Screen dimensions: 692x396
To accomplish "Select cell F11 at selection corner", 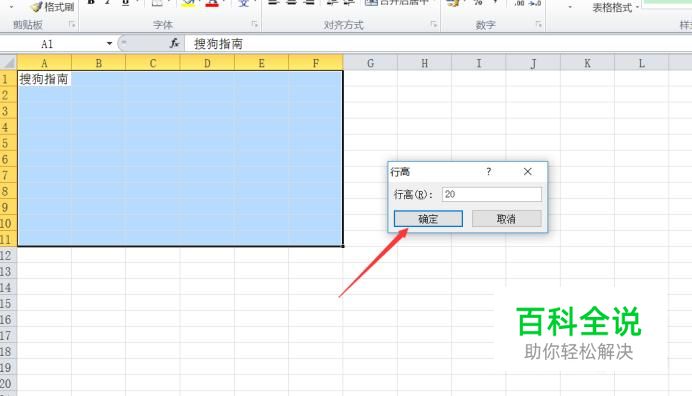I will coord(316,239).
